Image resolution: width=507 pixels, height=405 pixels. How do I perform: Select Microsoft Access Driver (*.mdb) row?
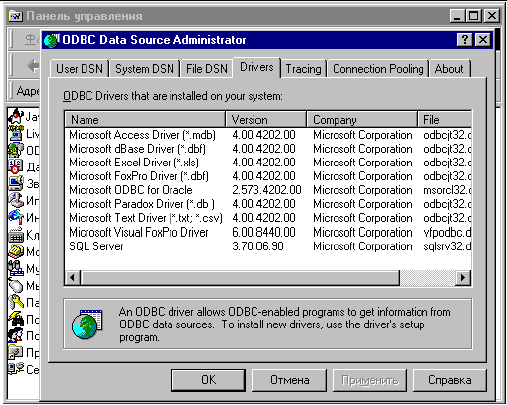point(268,135)
